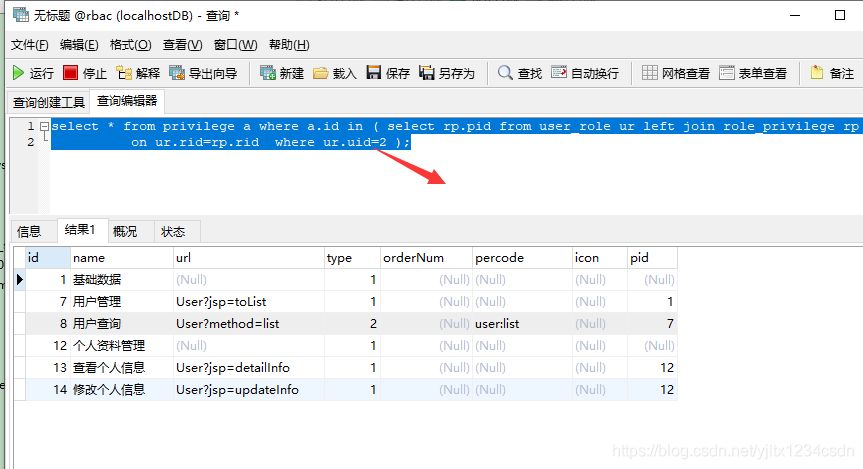The height and width of the screenshot is (469, 863).
Task: Sort by the name column header
Action: (122, 258)
